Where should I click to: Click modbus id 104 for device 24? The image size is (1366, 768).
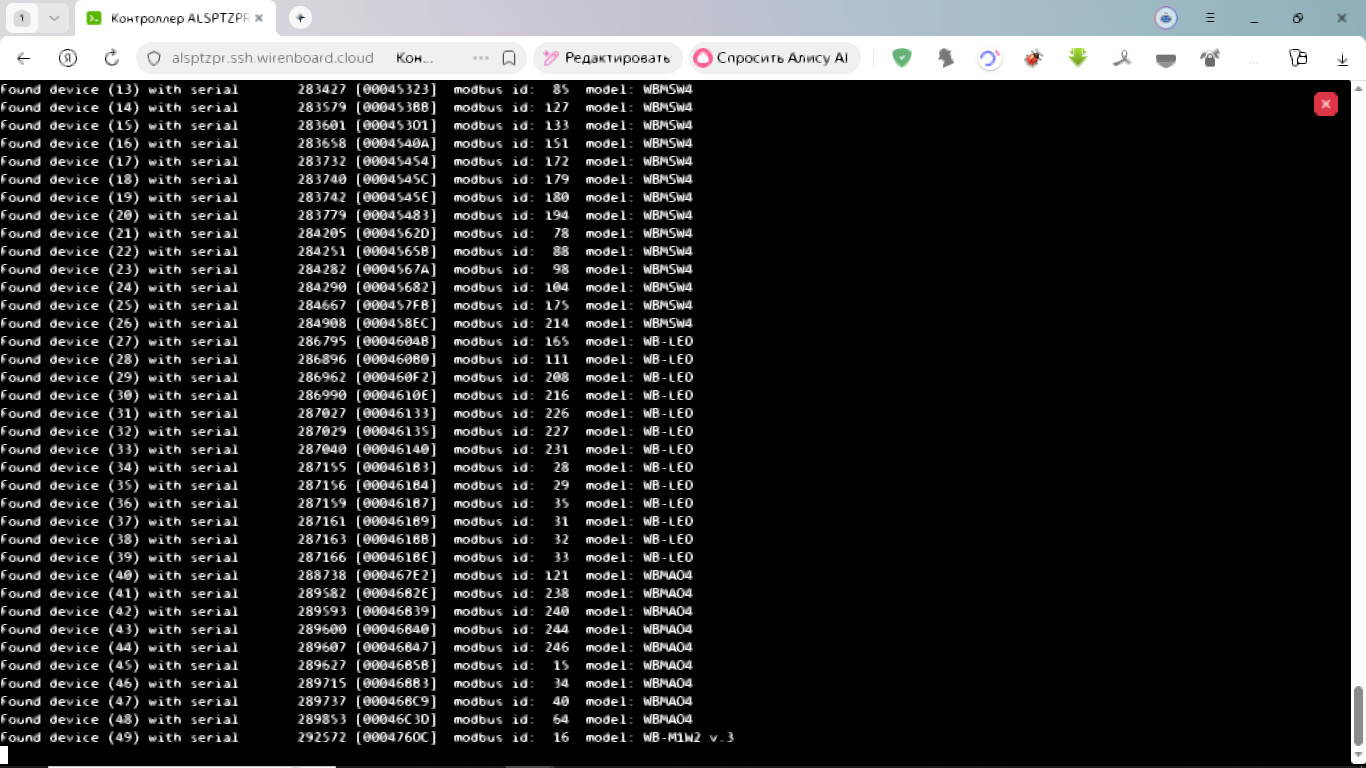[557, 287]
